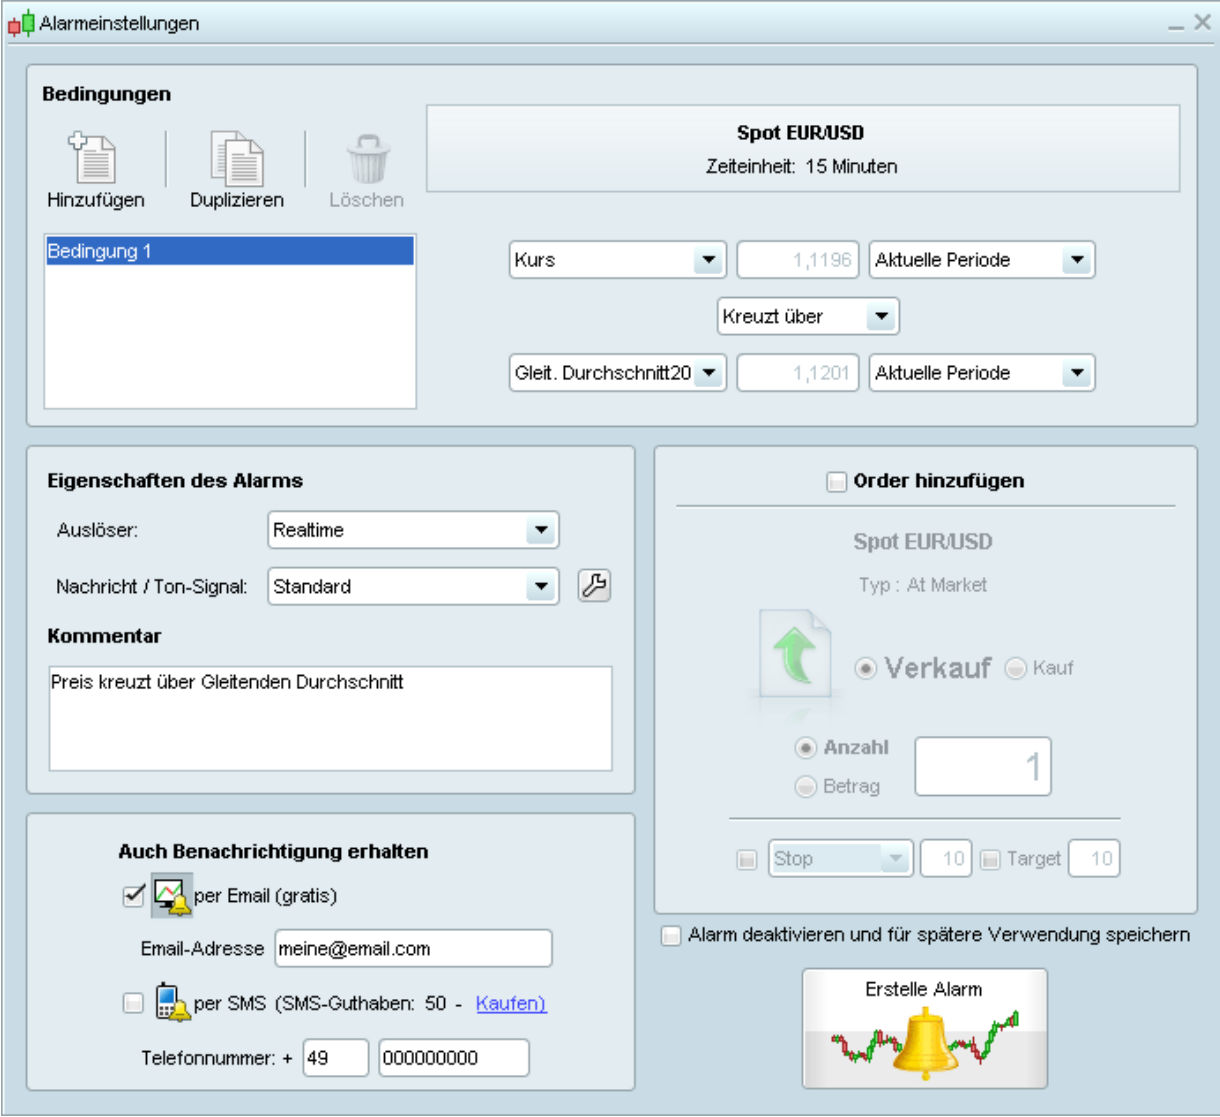Open the Auslöser Realtime dropdown
1220x1117 pixels.
413,530
